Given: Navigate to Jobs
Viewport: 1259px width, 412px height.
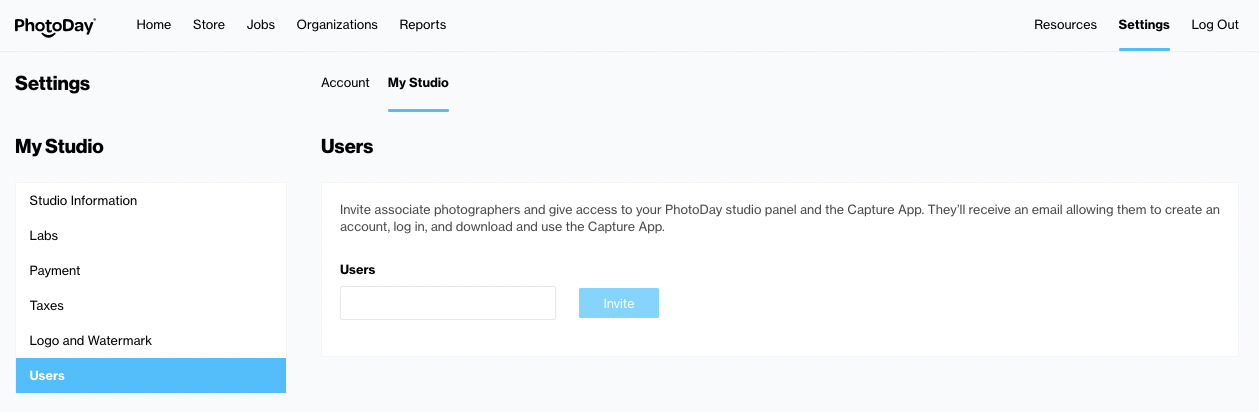Looking at the screenshot, I should coord(261,25).
